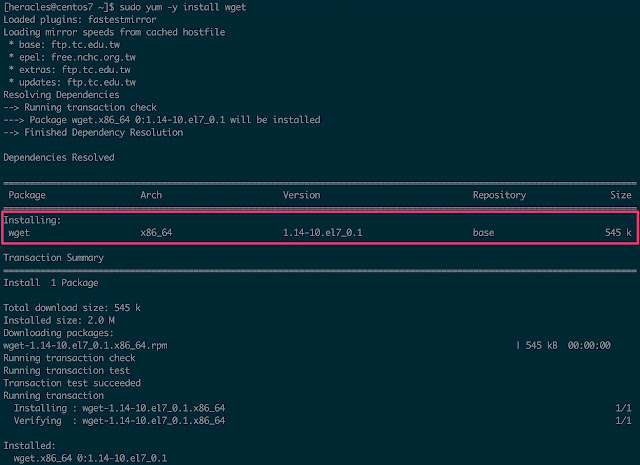
Task: Select the 'Installing : wget-1.14-10' line
Action: (x=120, y=408)
